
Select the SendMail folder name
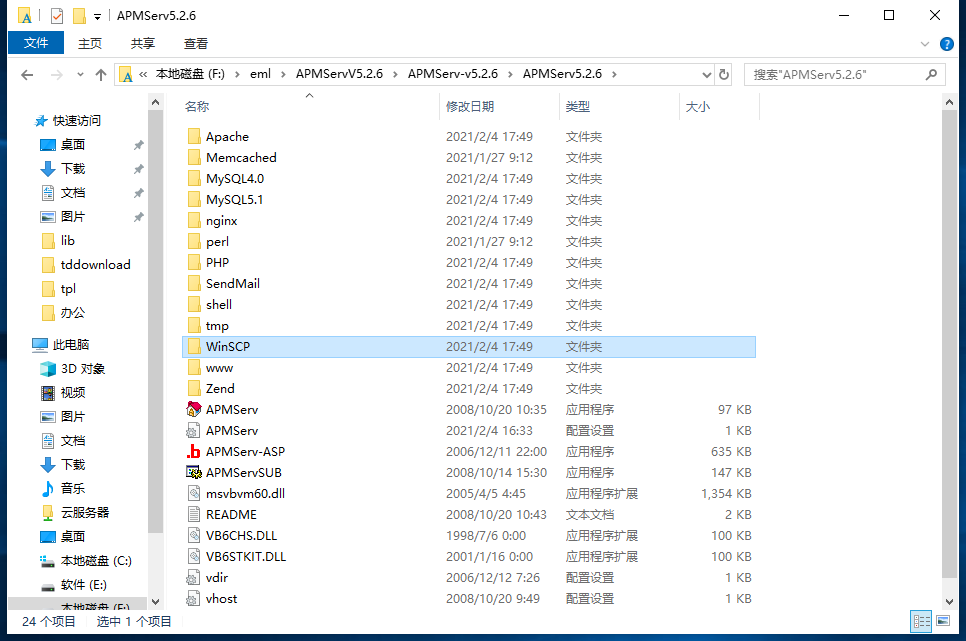pos(233,284)
